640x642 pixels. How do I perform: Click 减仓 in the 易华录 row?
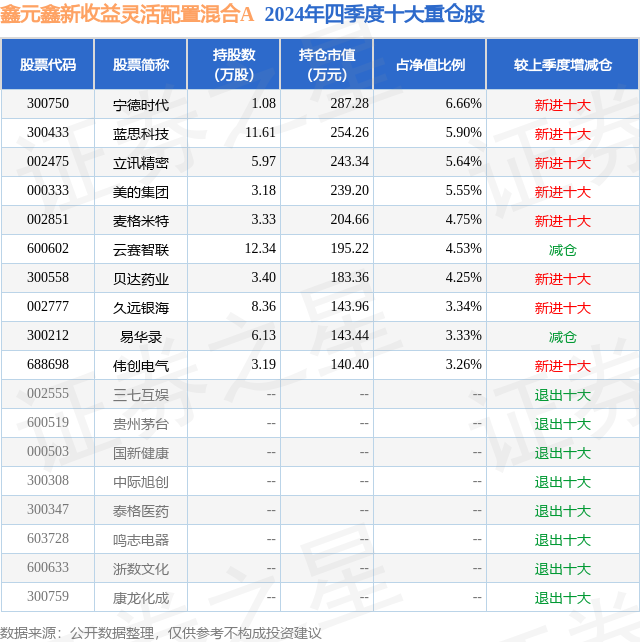pyautogui.click(x=563, y=337)
